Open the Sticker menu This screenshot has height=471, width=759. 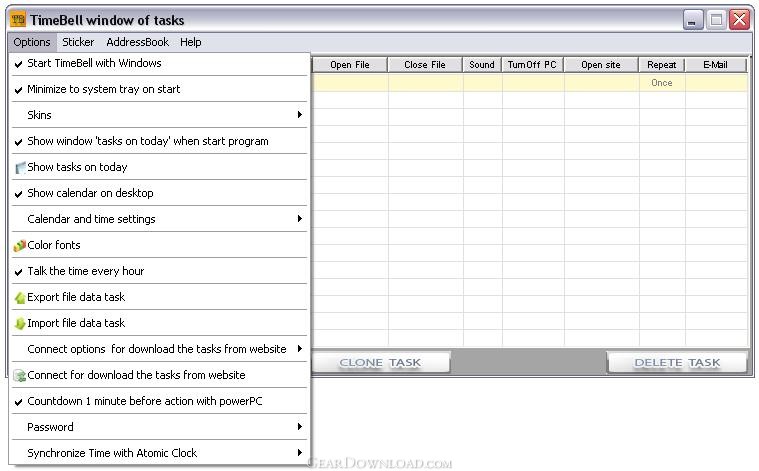click(x=78, y=42)
